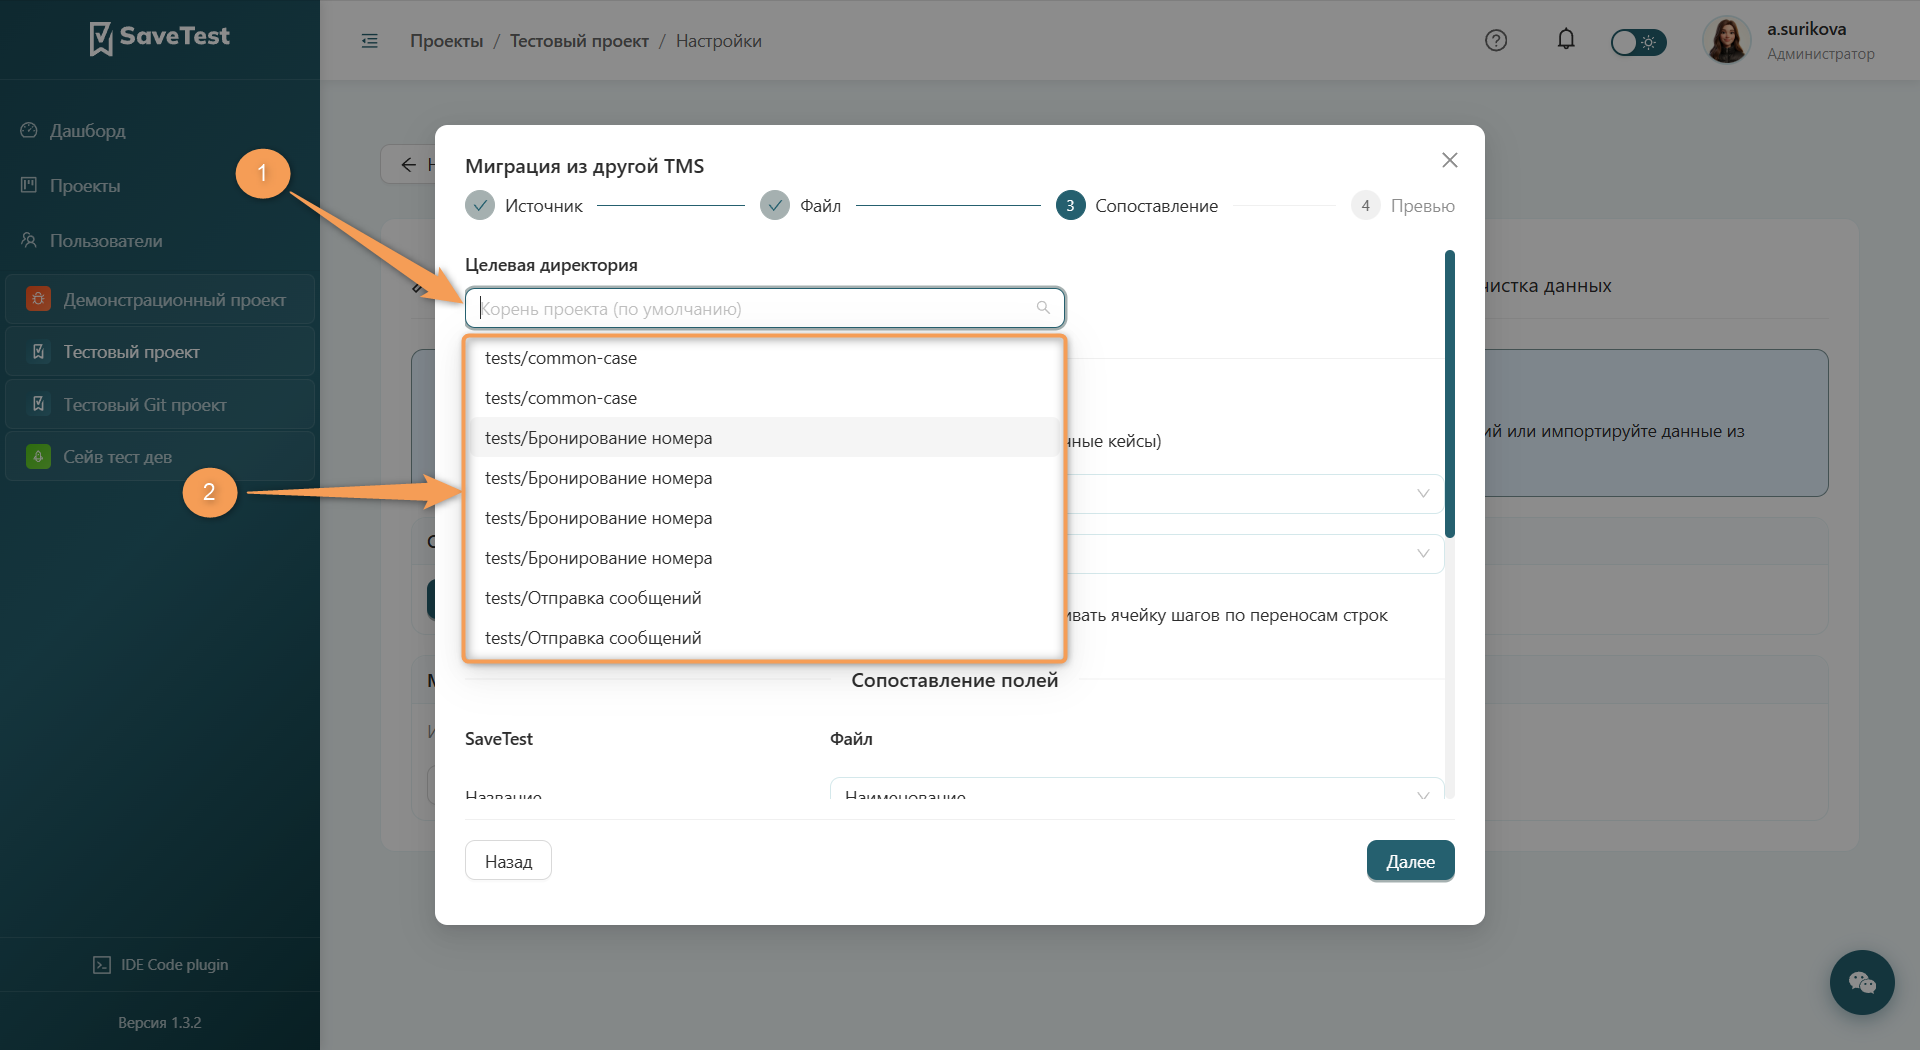The width and height of the screenshot is (1920, 1050).
Task: Click Настройки in the breadcrumb
Action: (x=719, y=41)
